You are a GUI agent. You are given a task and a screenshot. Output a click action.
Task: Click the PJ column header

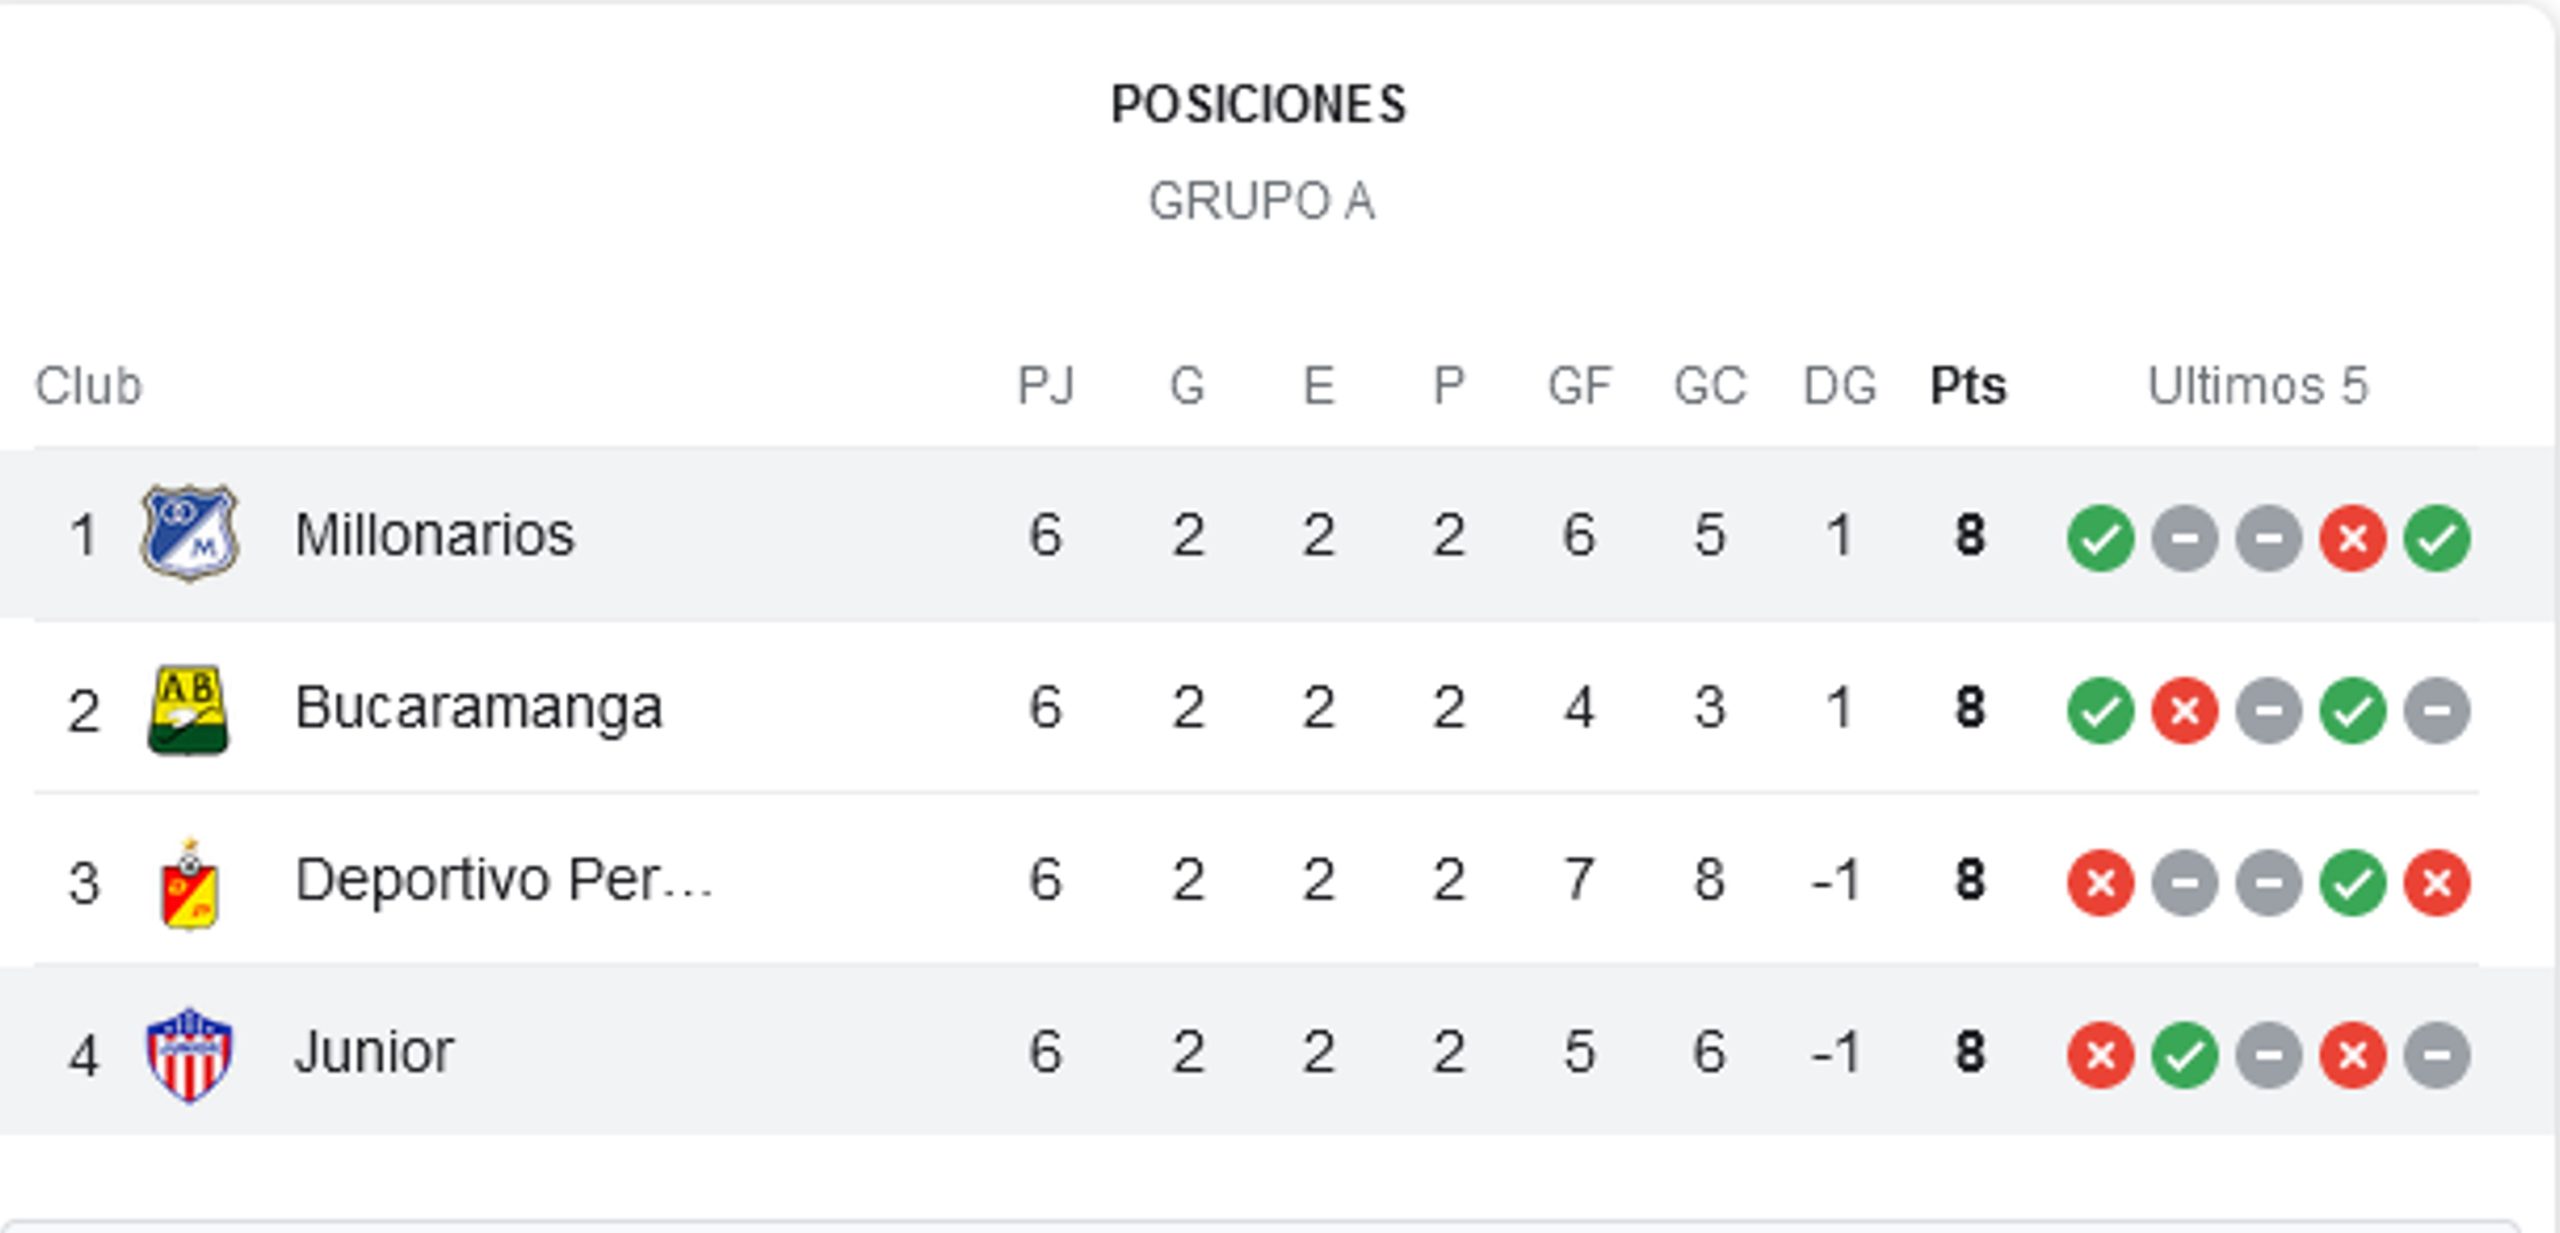coord(1045,386)
